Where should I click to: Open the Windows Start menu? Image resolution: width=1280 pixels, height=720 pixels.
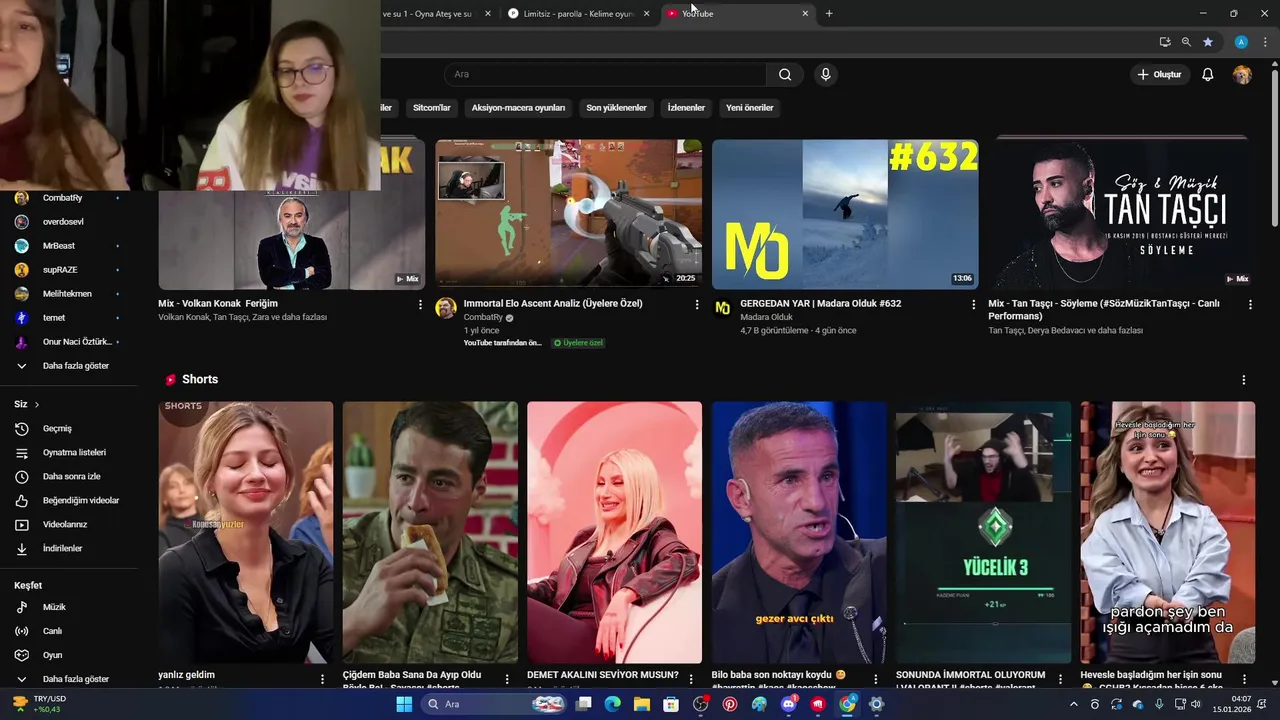pyautogui.click(x=404, y=704)
